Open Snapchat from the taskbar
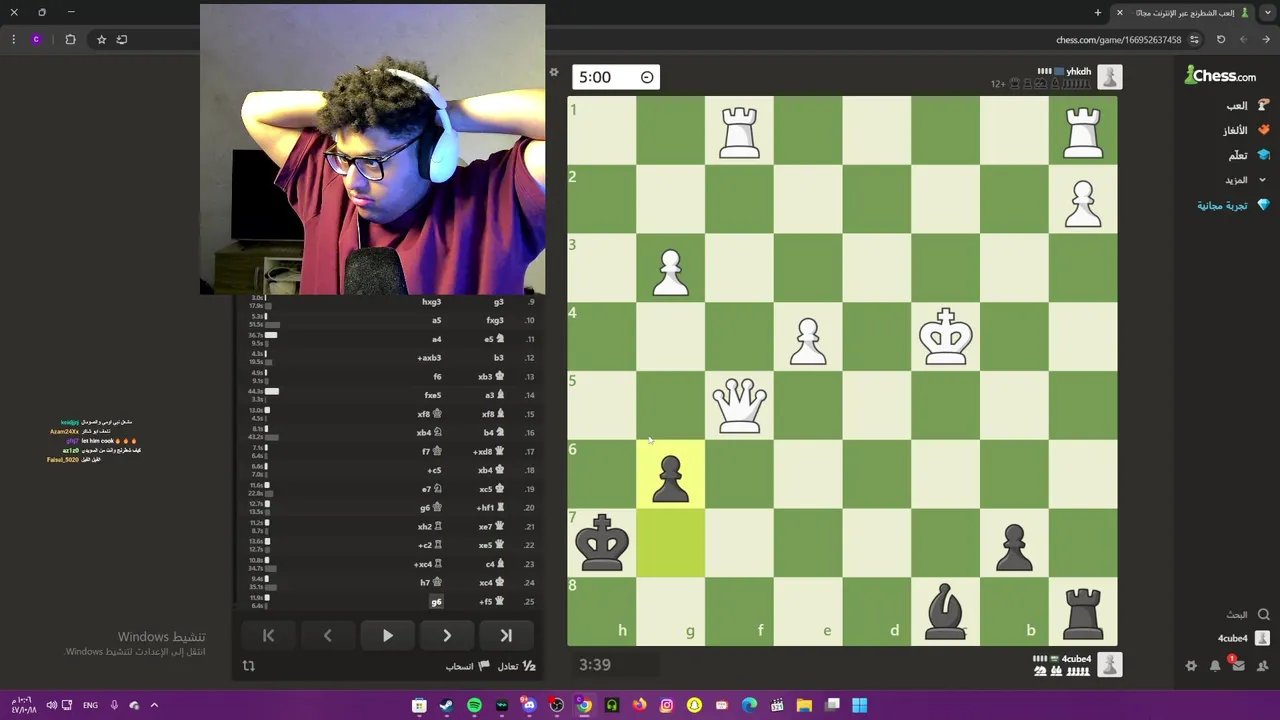The width and height of the screenshot is (1280, 720). [694, 705]
